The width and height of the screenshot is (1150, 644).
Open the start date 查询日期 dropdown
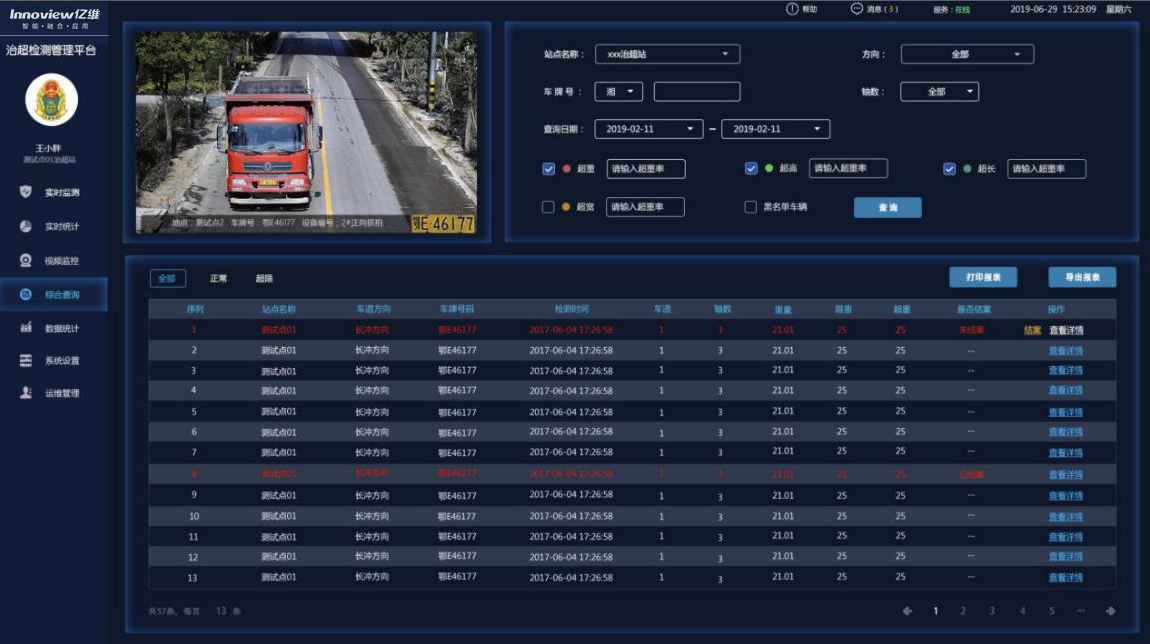[649, 129]
